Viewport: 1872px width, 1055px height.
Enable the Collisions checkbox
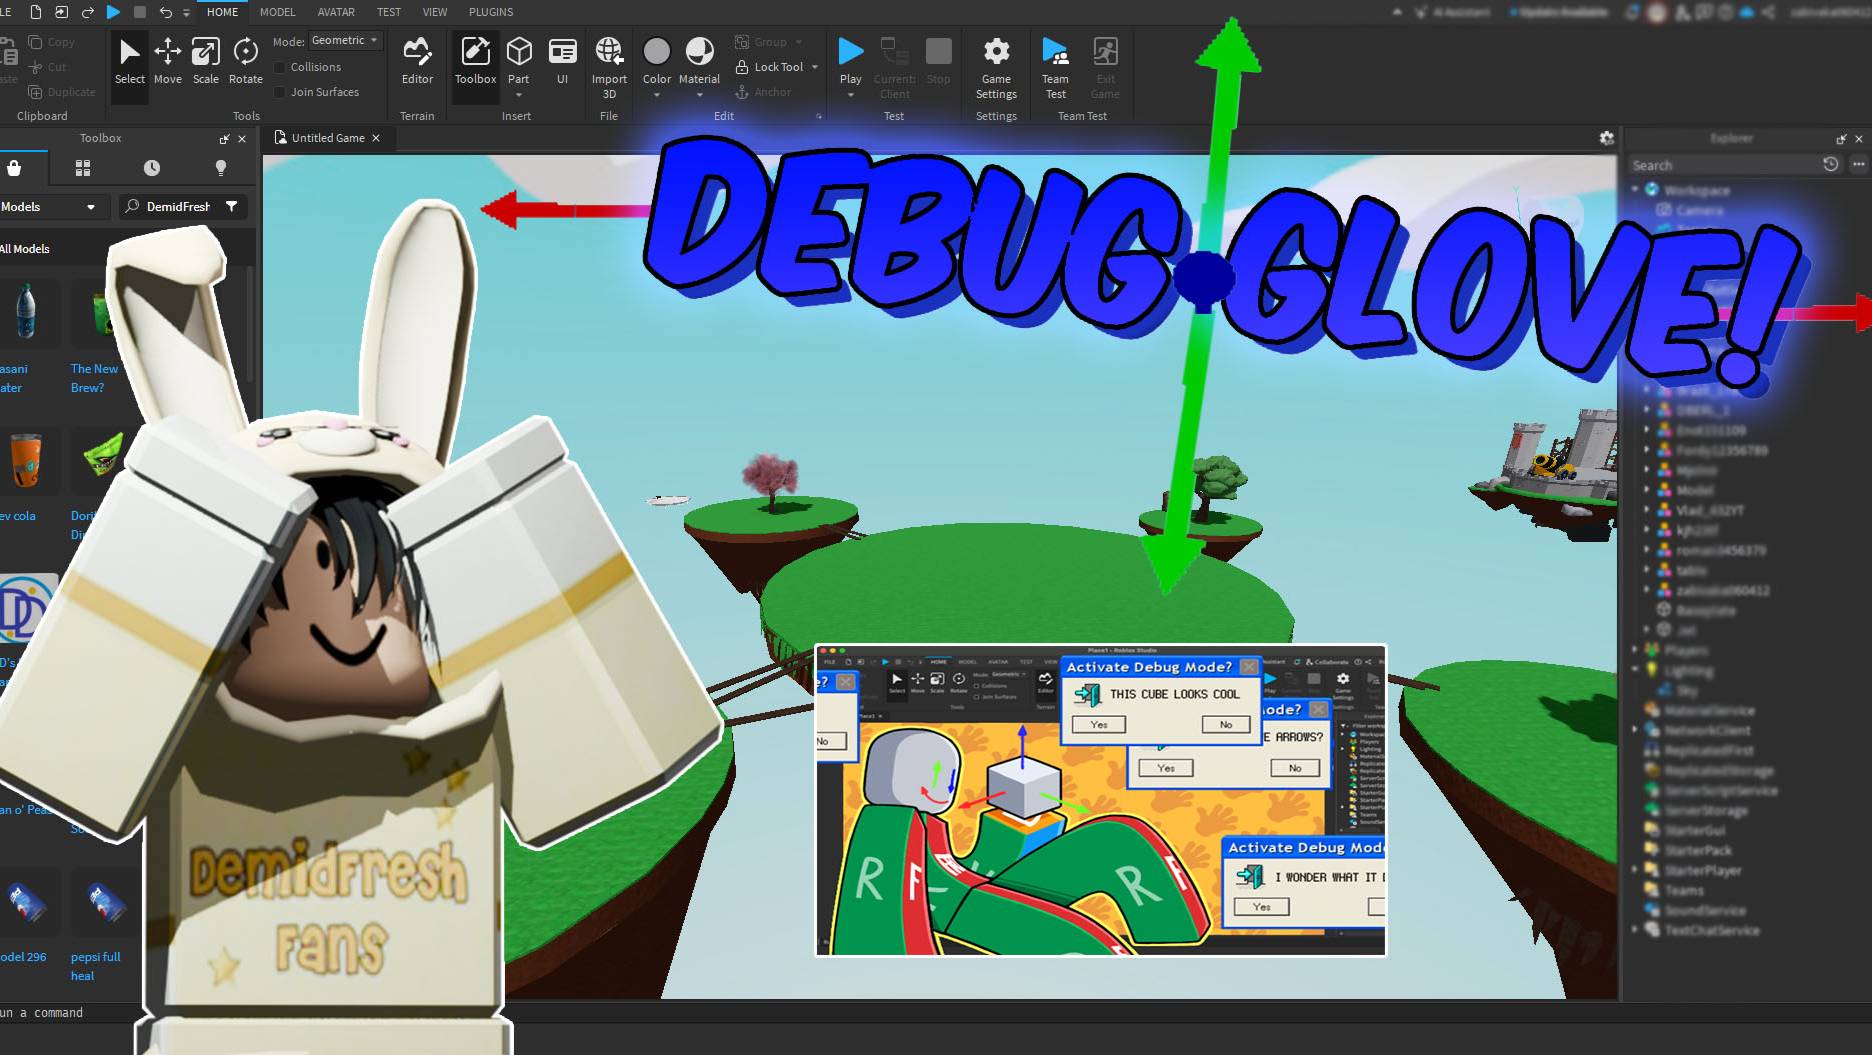[x=279, y=67]
